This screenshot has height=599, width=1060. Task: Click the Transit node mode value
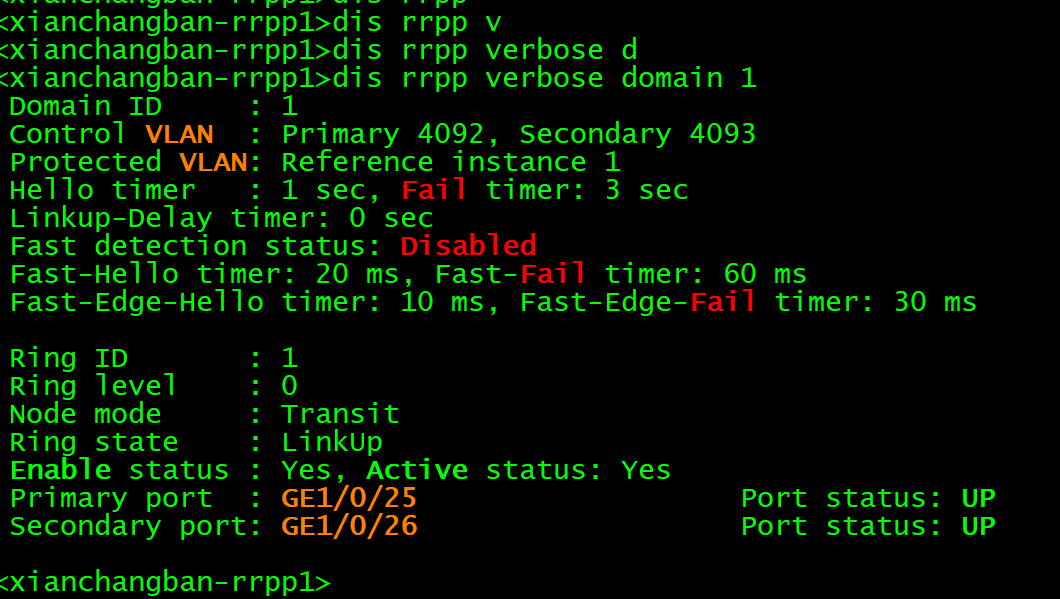[x=340, y=414]
